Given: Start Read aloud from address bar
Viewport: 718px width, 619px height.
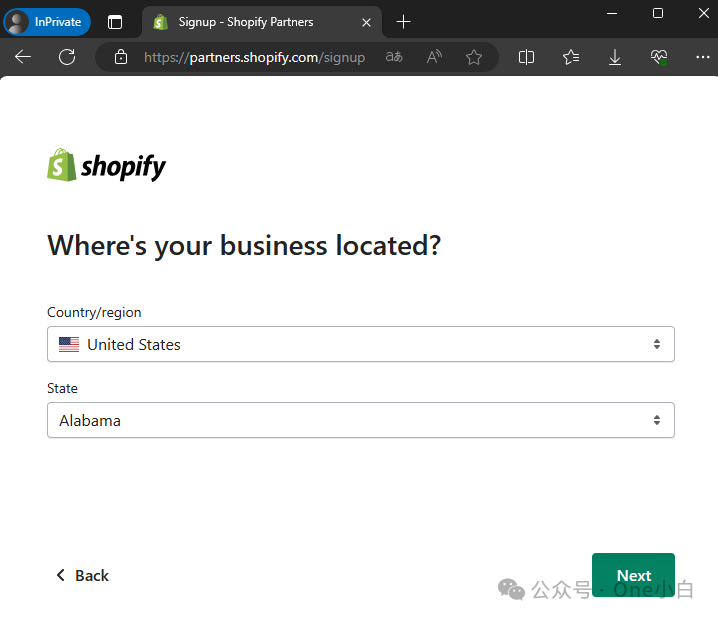Looking at the screenshot, I should click(x=434, y=57).
